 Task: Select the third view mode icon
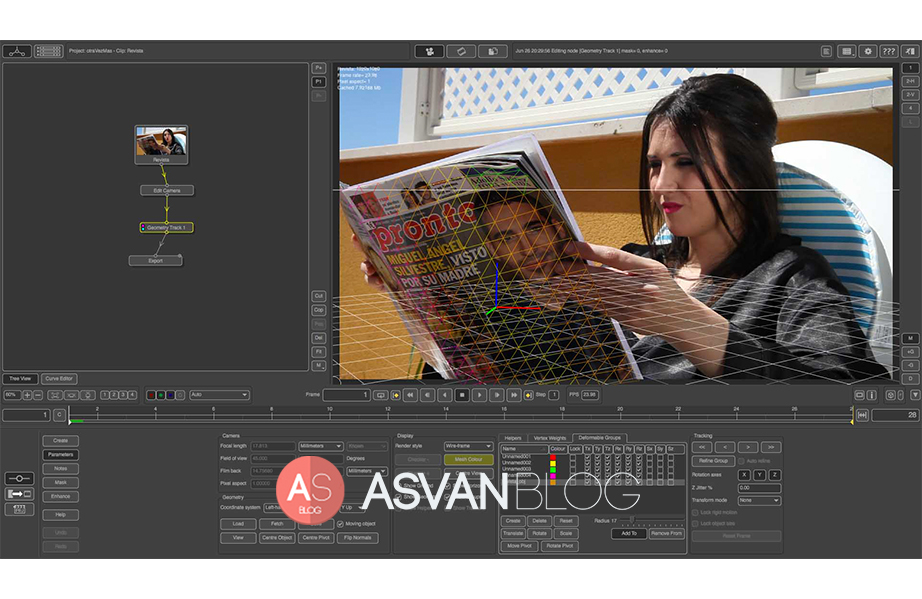[493, 51]
